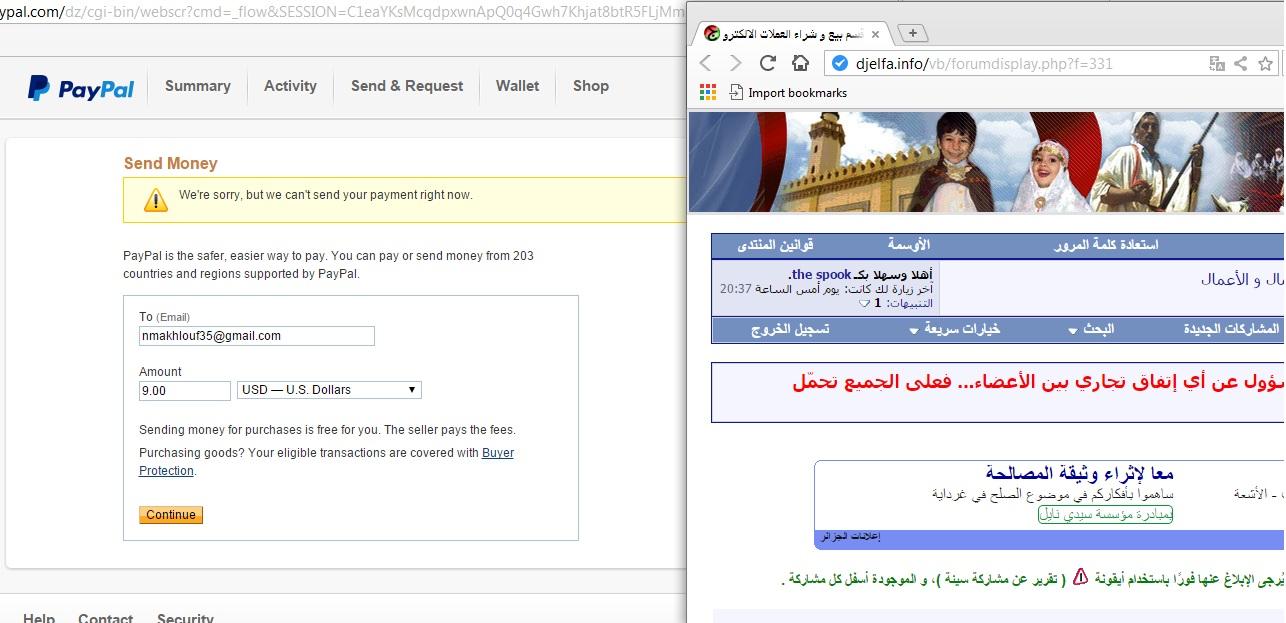
Task: Reload the djelfa.info page
Action: [768, 63]
